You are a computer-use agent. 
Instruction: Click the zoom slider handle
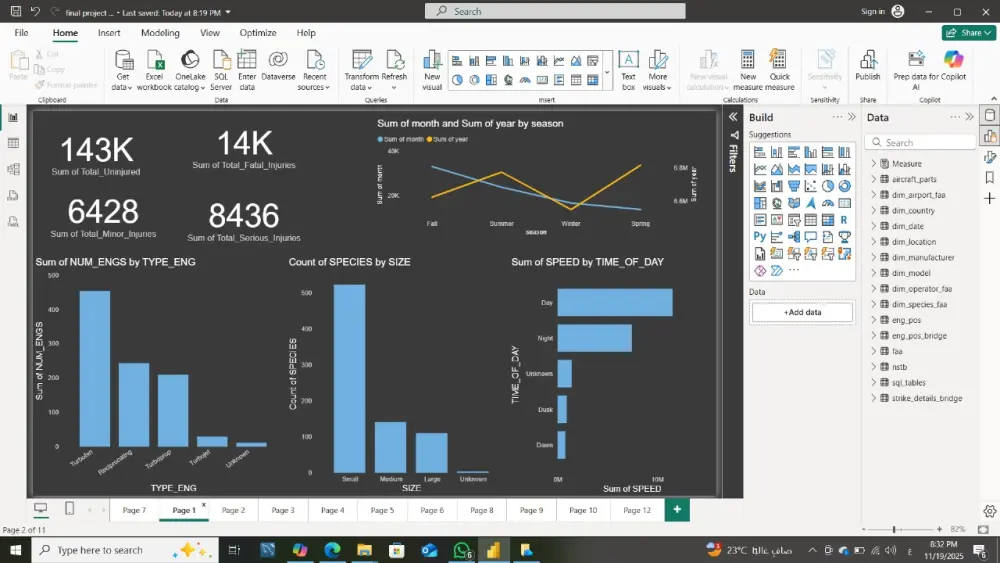pos(894,529)
